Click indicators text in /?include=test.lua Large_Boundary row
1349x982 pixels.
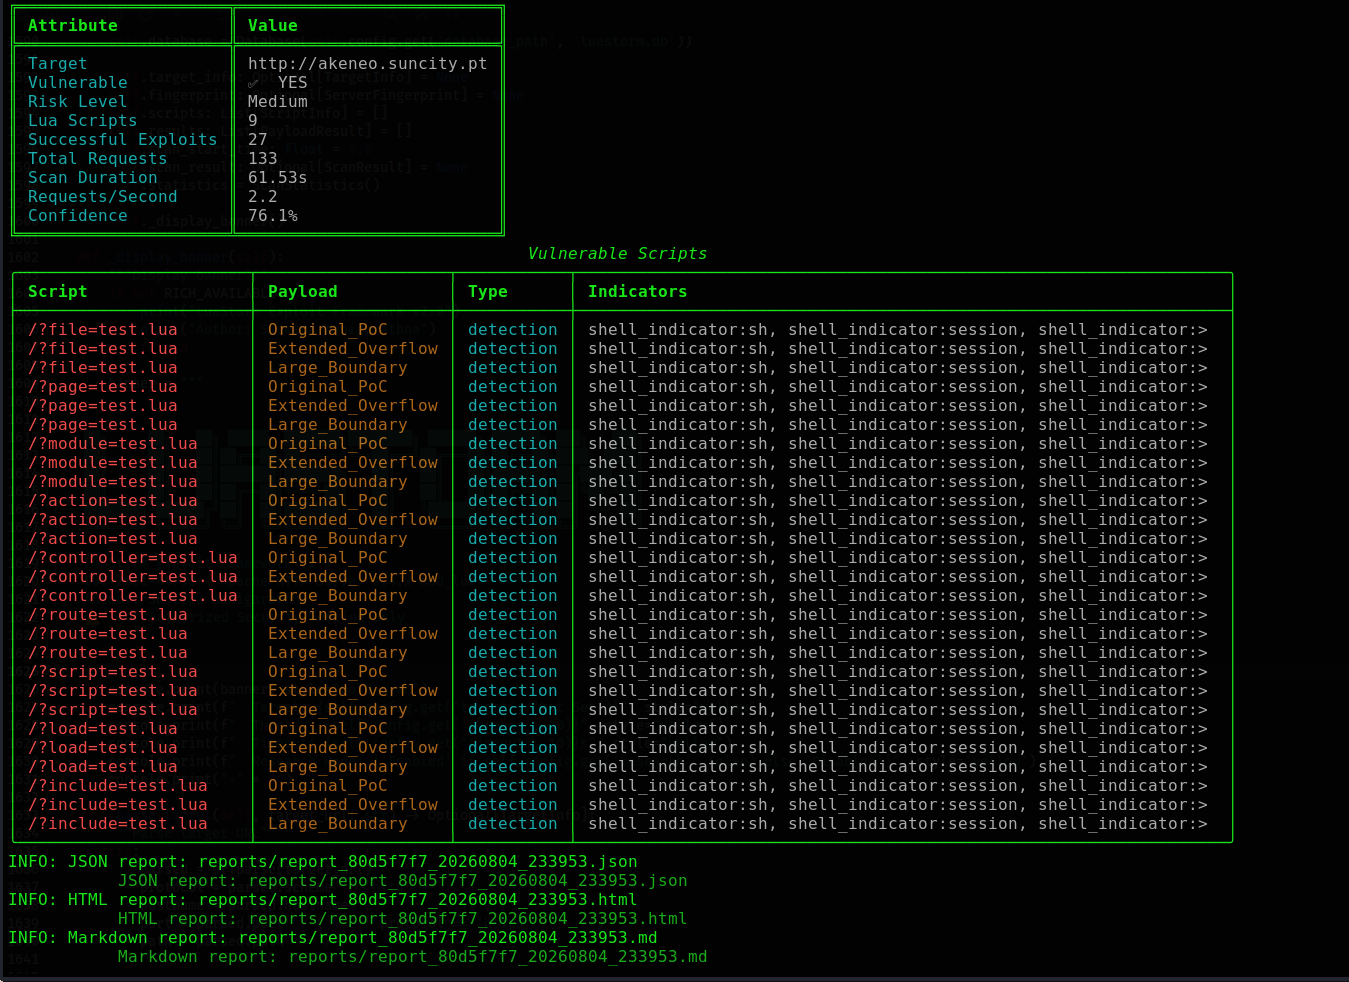pos(897,823)
